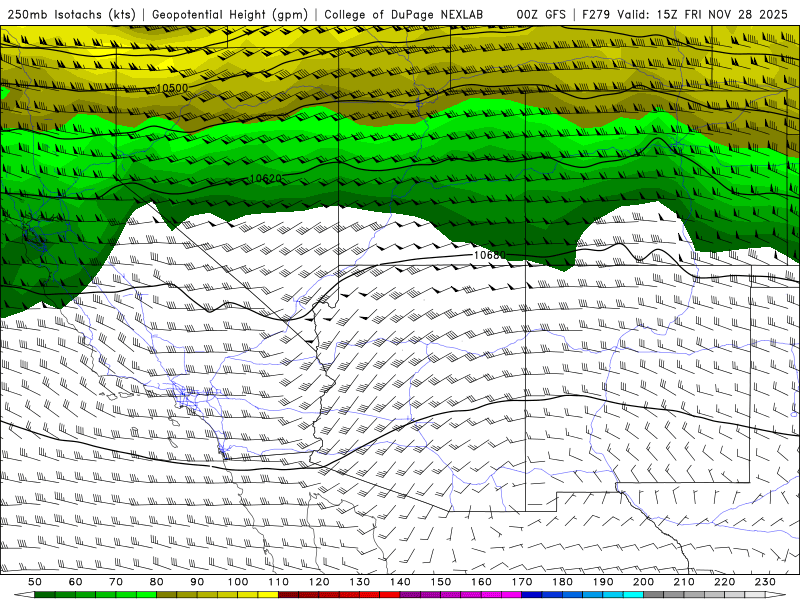Click the 230 value on the color scale

coord(765,582)
